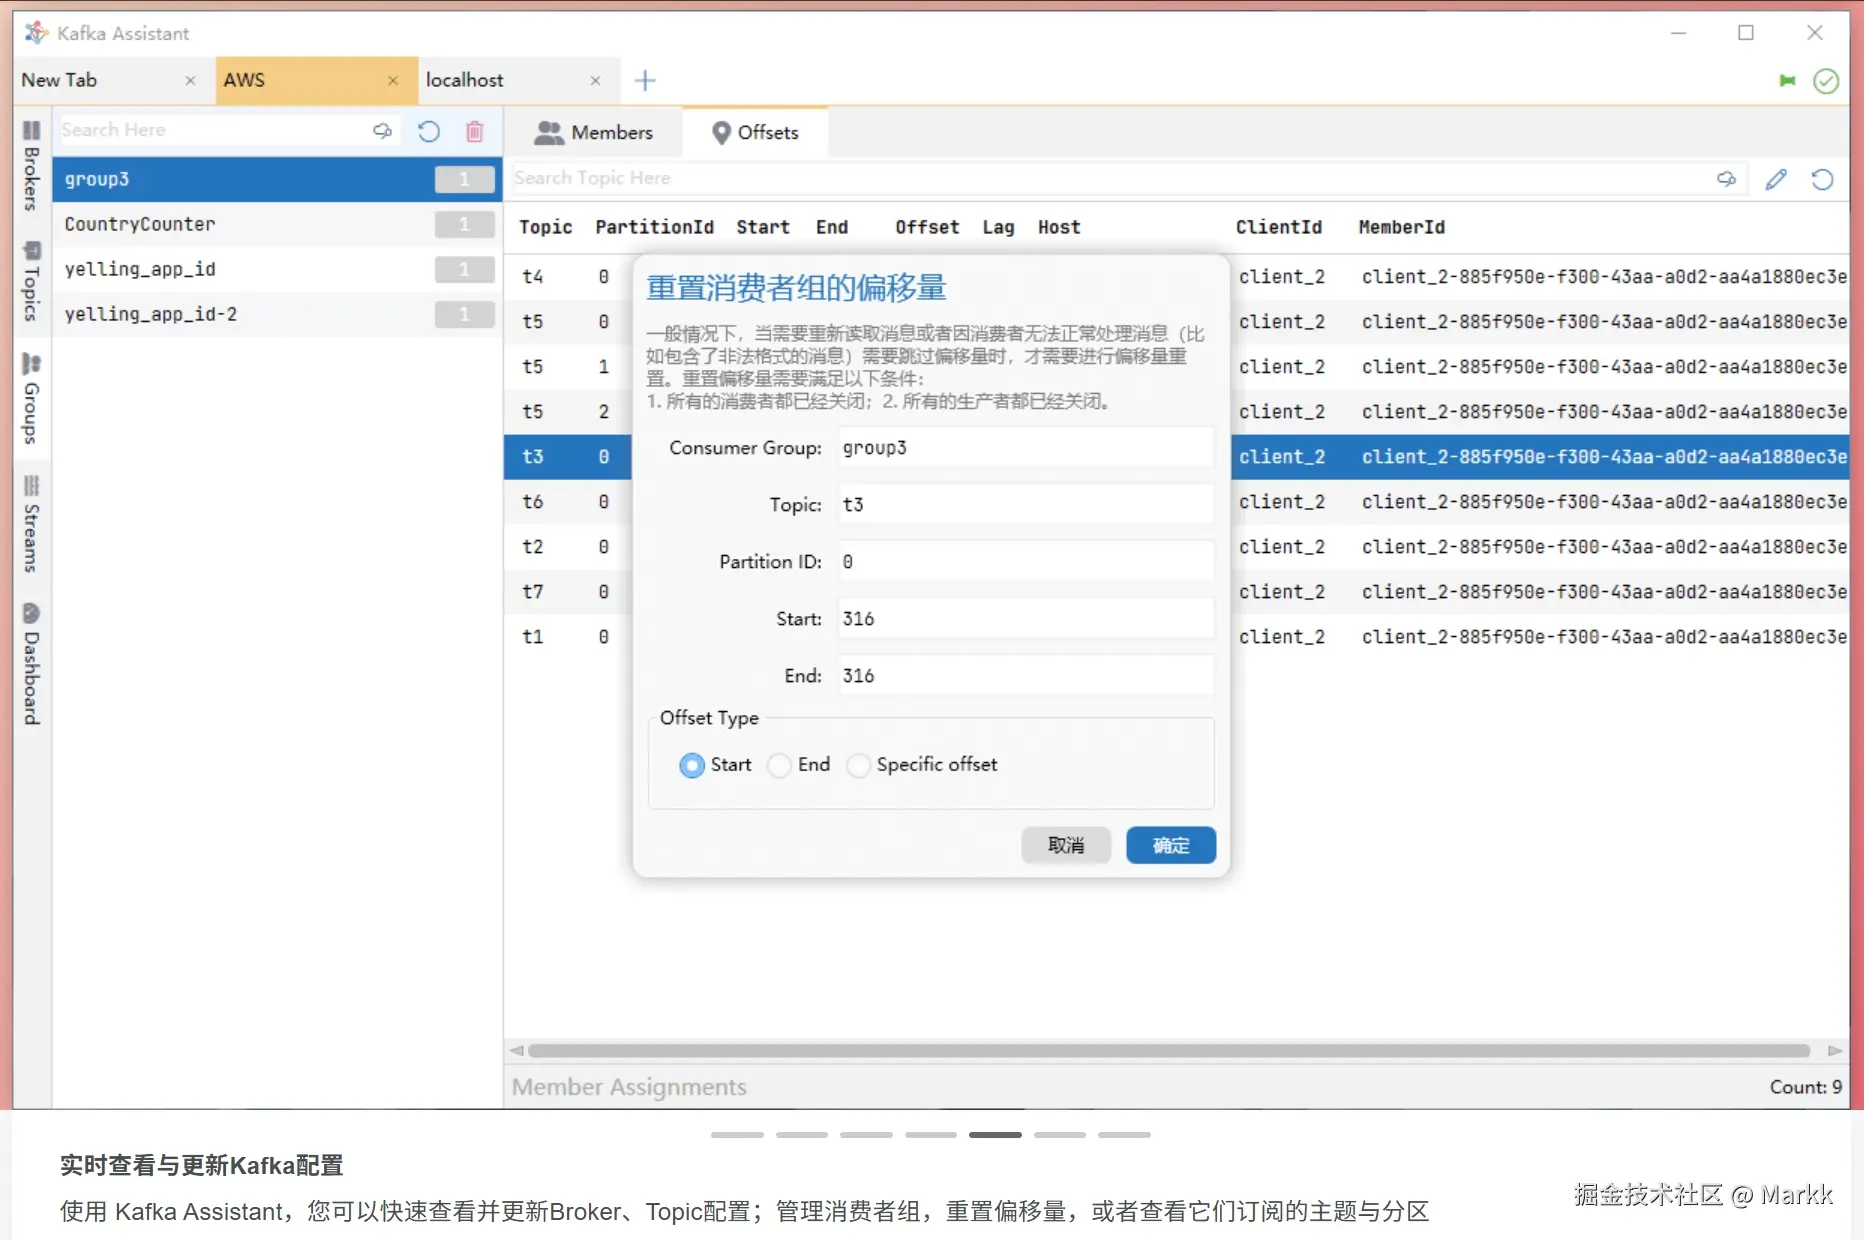Click the green flag icon
Screen dimensions: 1864x1240
tap(1787, 81)
